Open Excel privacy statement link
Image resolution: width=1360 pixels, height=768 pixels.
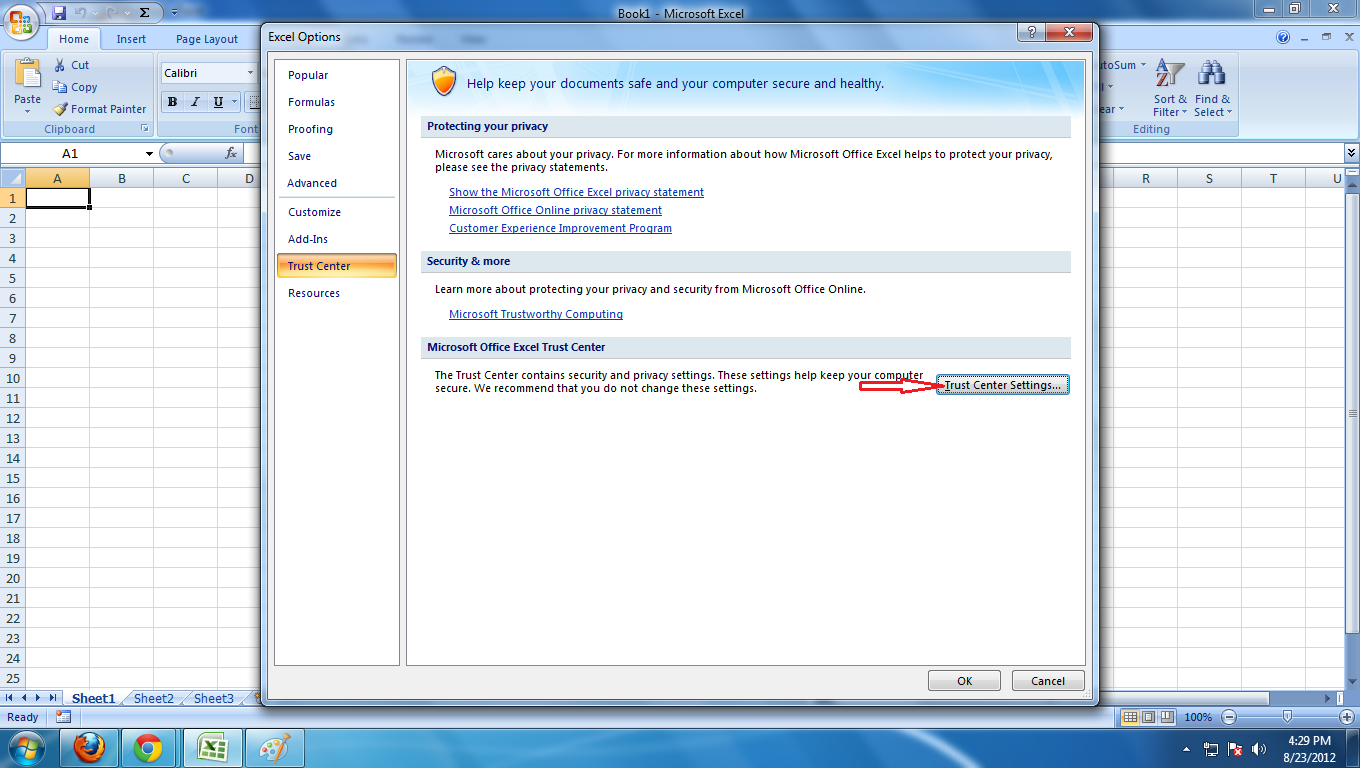pyautogui.click(x=576, y=192)
